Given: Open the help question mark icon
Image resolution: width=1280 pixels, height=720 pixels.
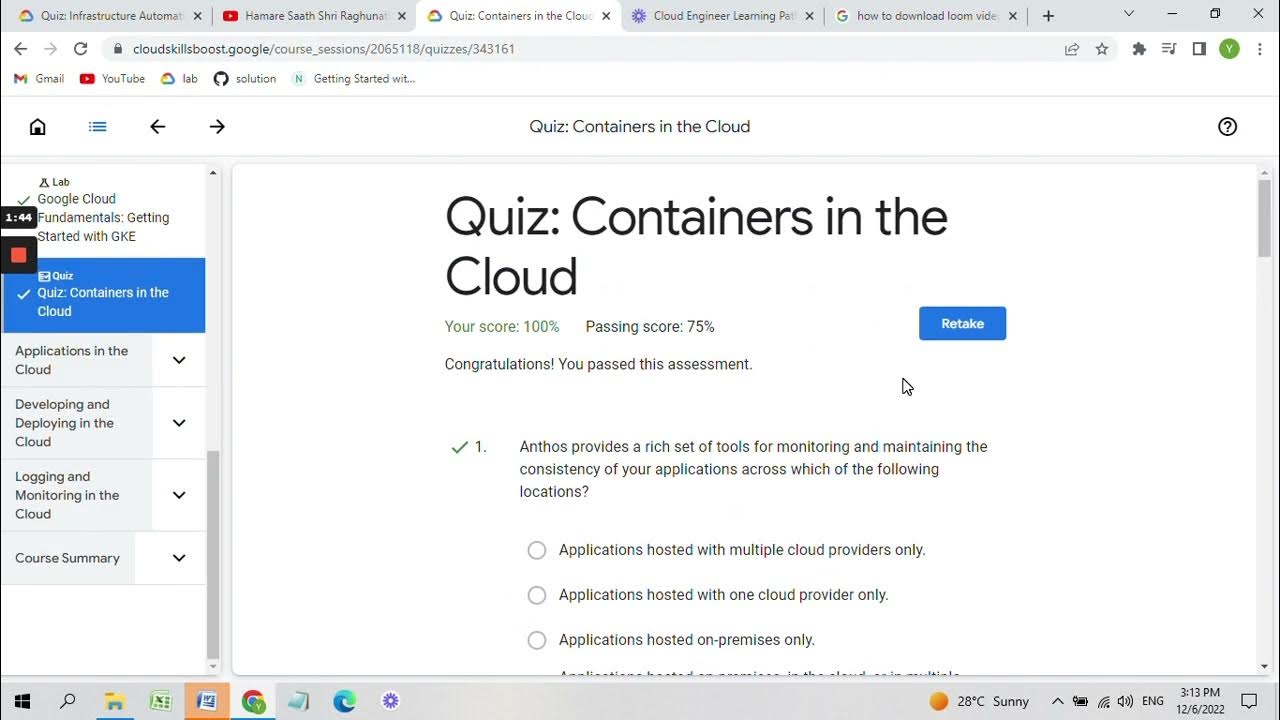Looking at the screenshot, I should tap(1227, 127).
